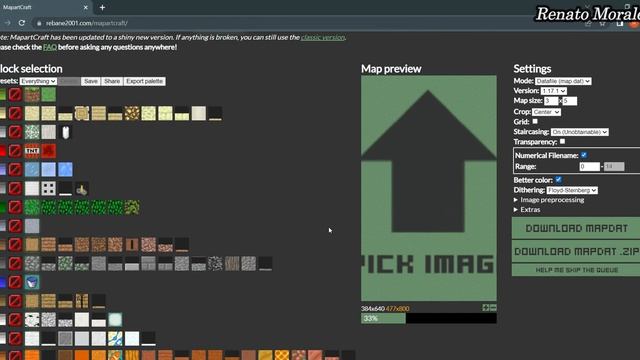Click the blue color swatch of the water row

3,282
